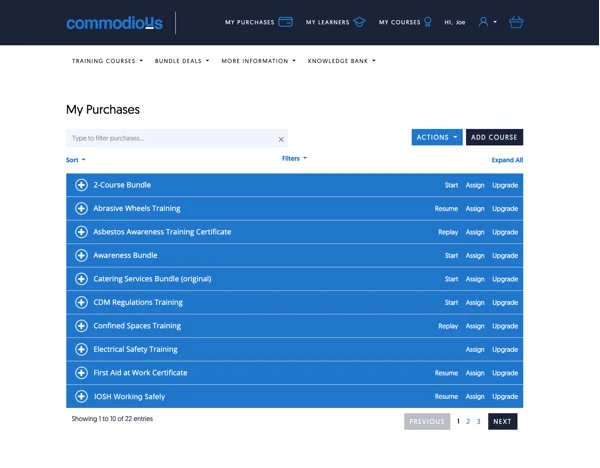Image resolution: width=600 pixels, height=468 pixels.
Task: Click the Expand All link
Action: [x=507, y=160]
